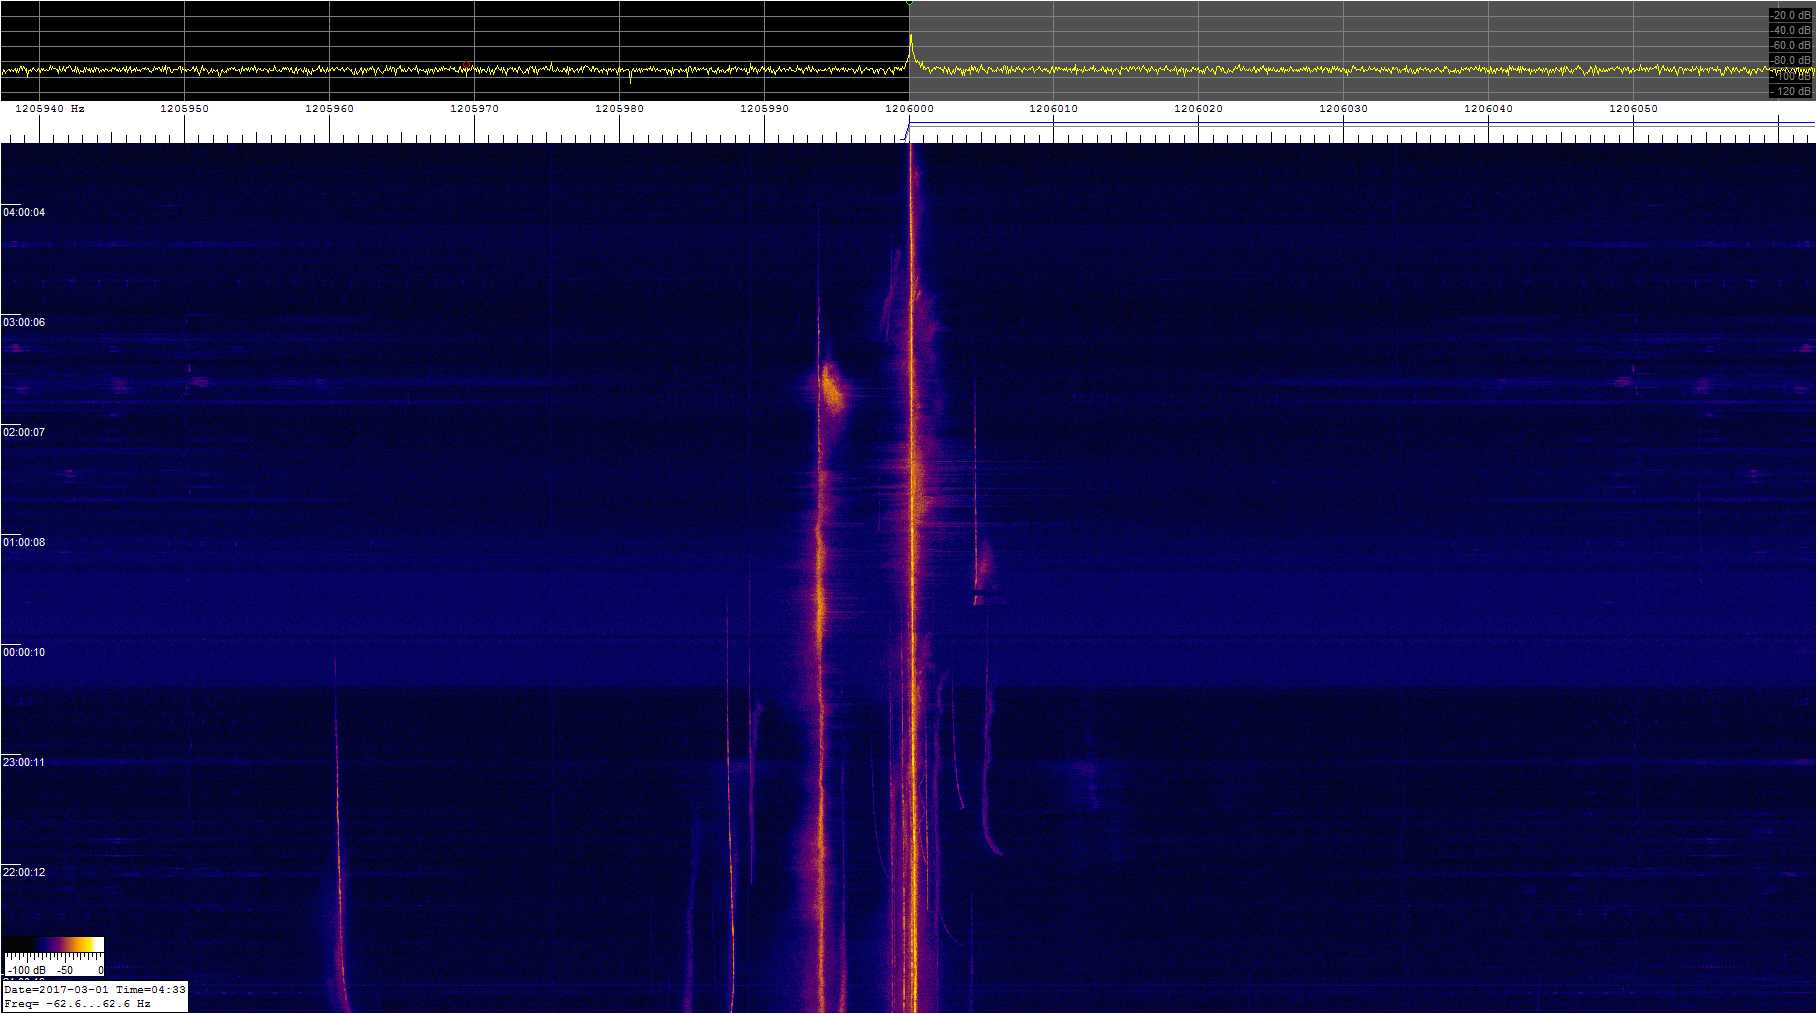1817x1014 pixels.
Task: Click the -40.0 dB amplitude label
Action: [x=1790, y=30]
